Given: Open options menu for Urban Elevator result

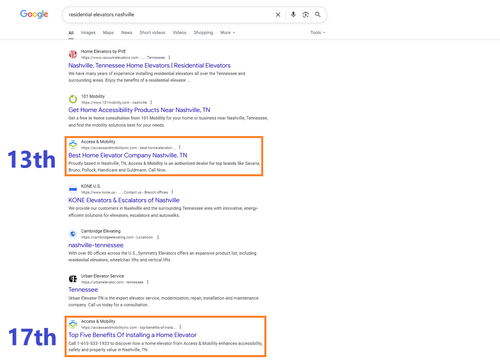Looking at the screenshot, I should (148, 282).
